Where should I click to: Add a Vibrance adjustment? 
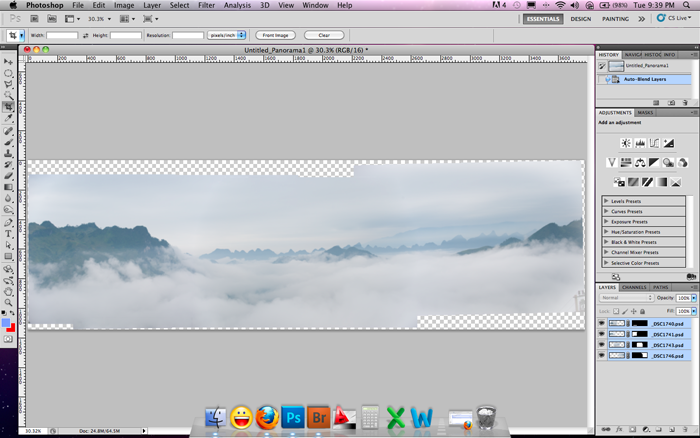pyautogui.click(x=612, y=163)
